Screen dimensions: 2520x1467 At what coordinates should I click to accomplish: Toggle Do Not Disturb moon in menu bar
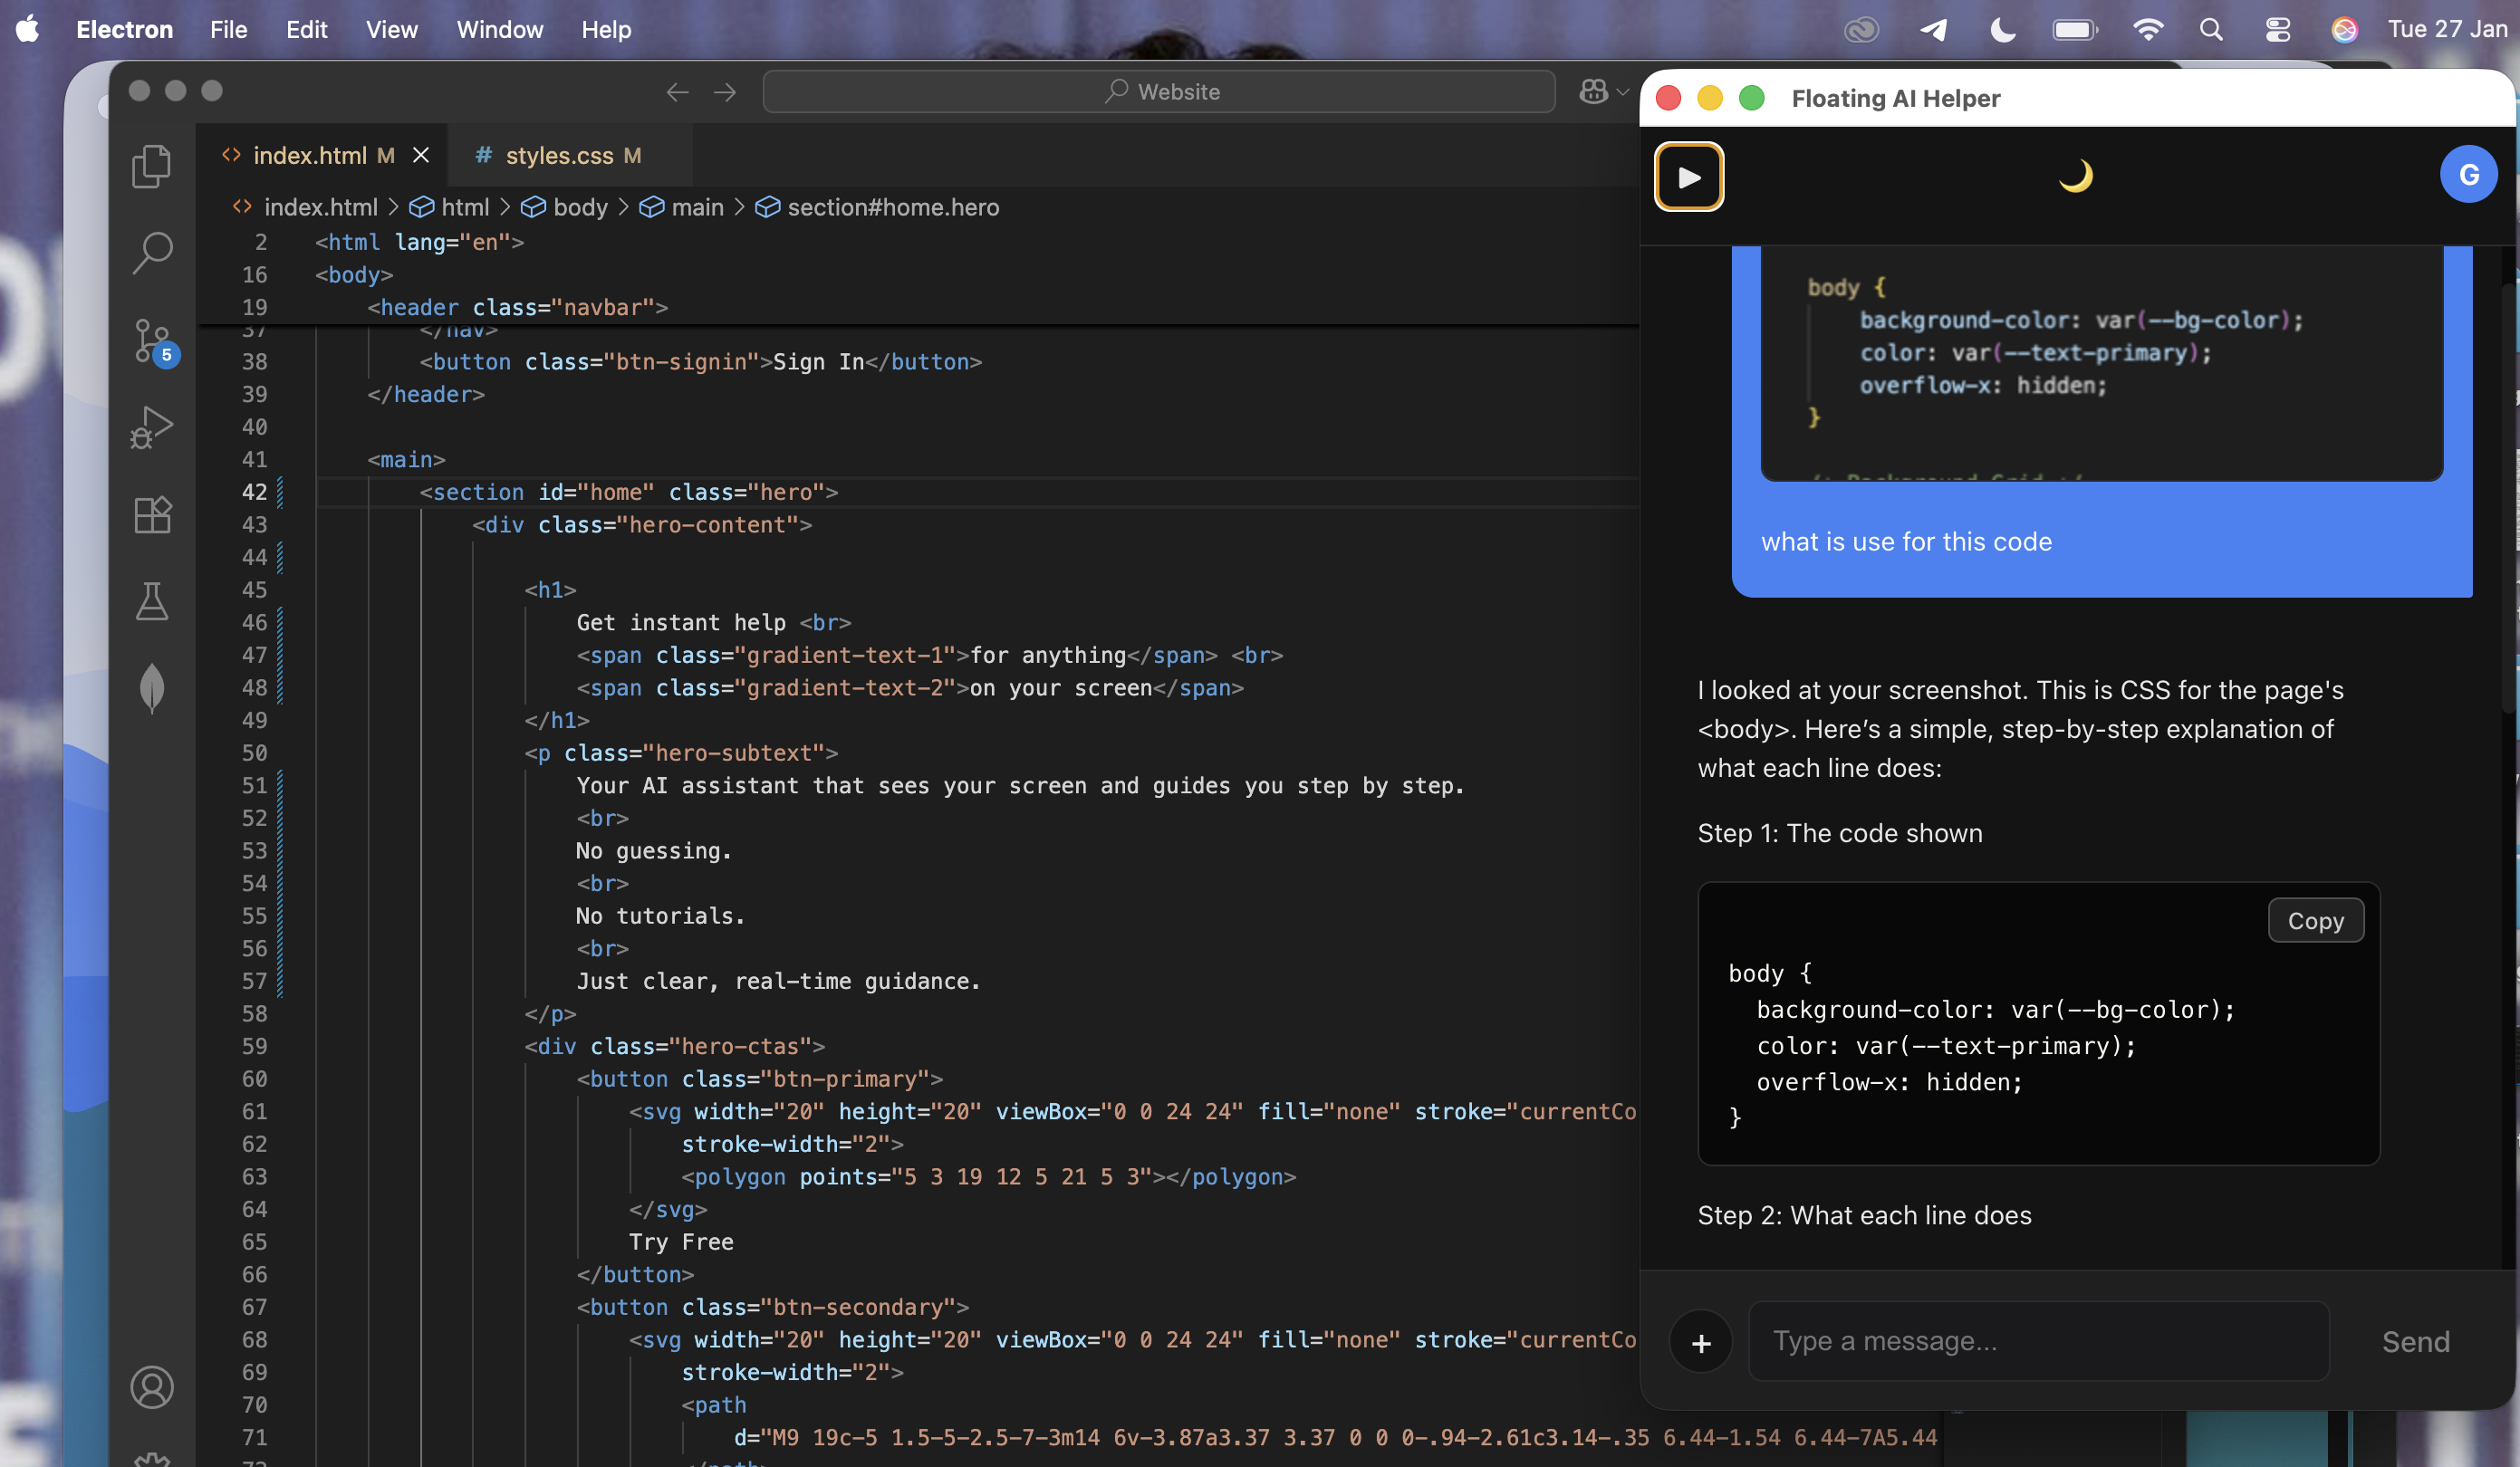(x=2002, y=30)
